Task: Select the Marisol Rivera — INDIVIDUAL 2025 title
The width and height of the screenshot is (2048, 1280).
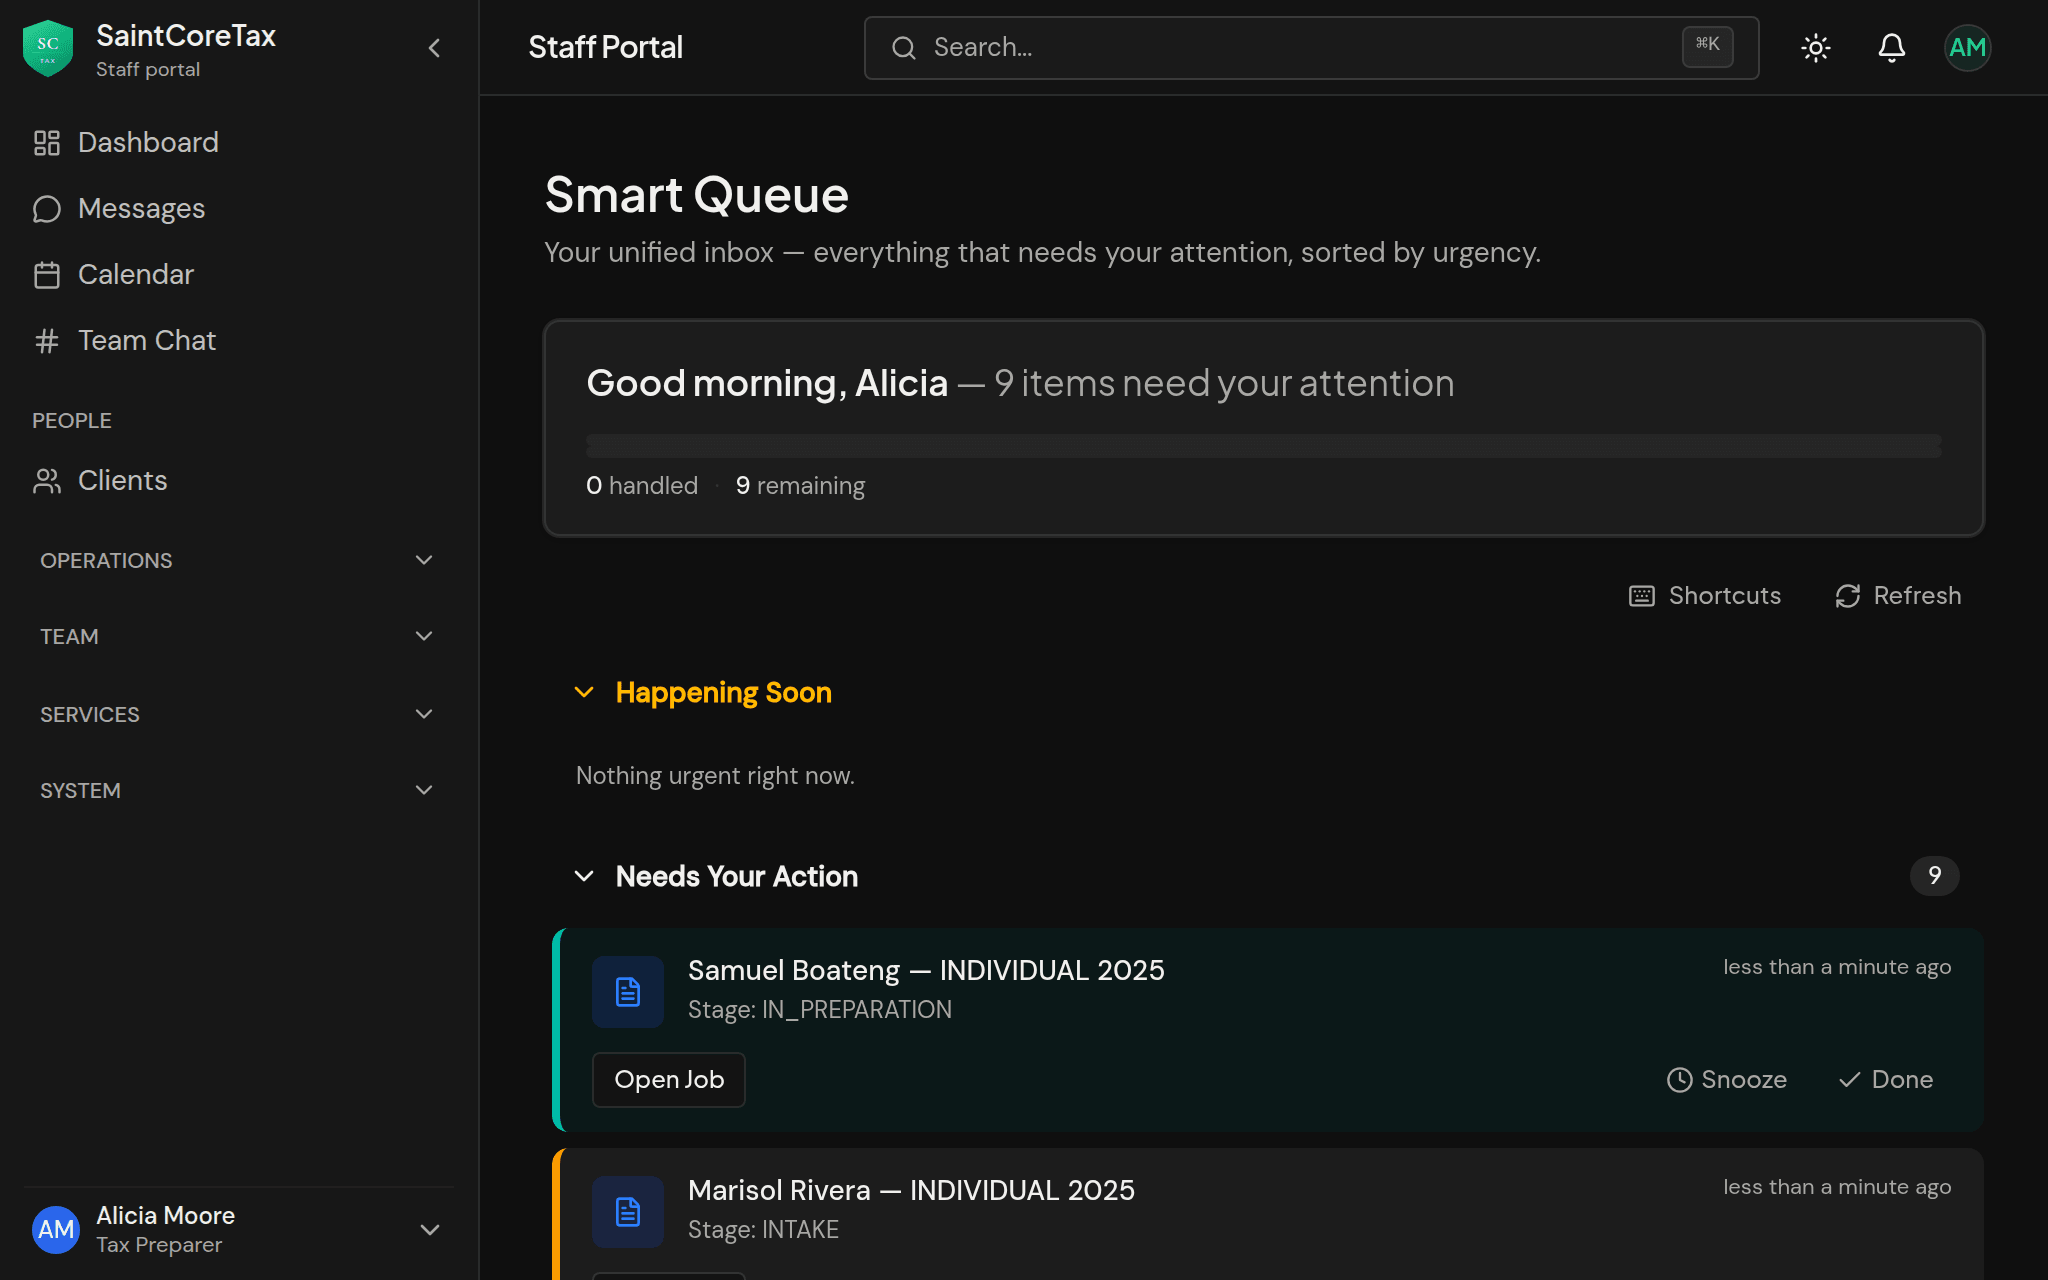Action: (911, 1190)
